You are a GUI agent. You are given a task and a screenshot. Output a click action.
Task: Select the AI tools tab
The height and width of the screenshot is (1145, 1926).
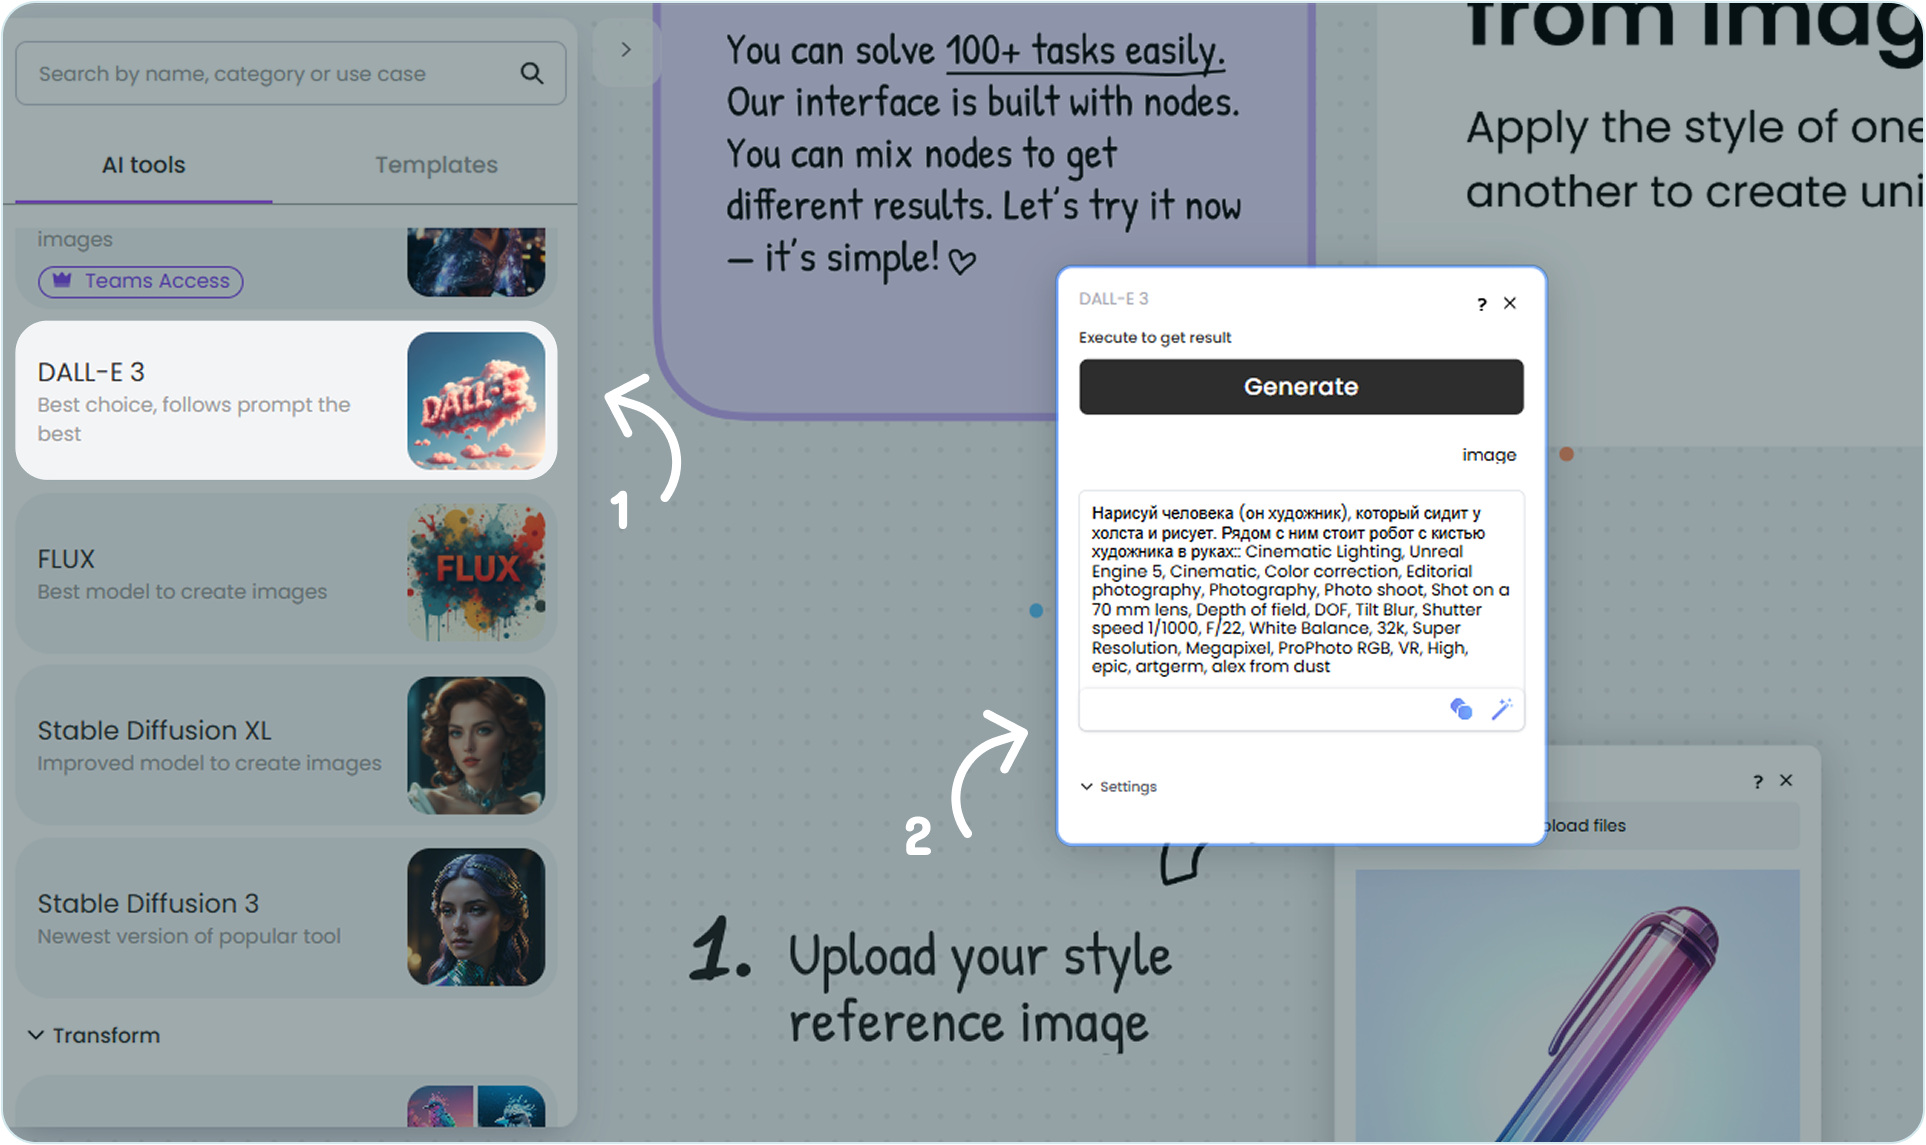coord(143,165)
